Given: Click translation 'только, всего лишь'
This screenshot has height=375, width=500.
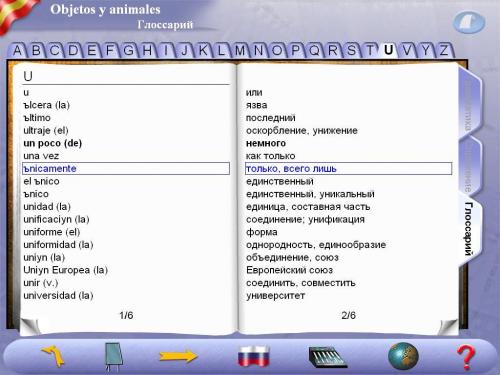Looking at the screenshot, I should coord(348,169).
